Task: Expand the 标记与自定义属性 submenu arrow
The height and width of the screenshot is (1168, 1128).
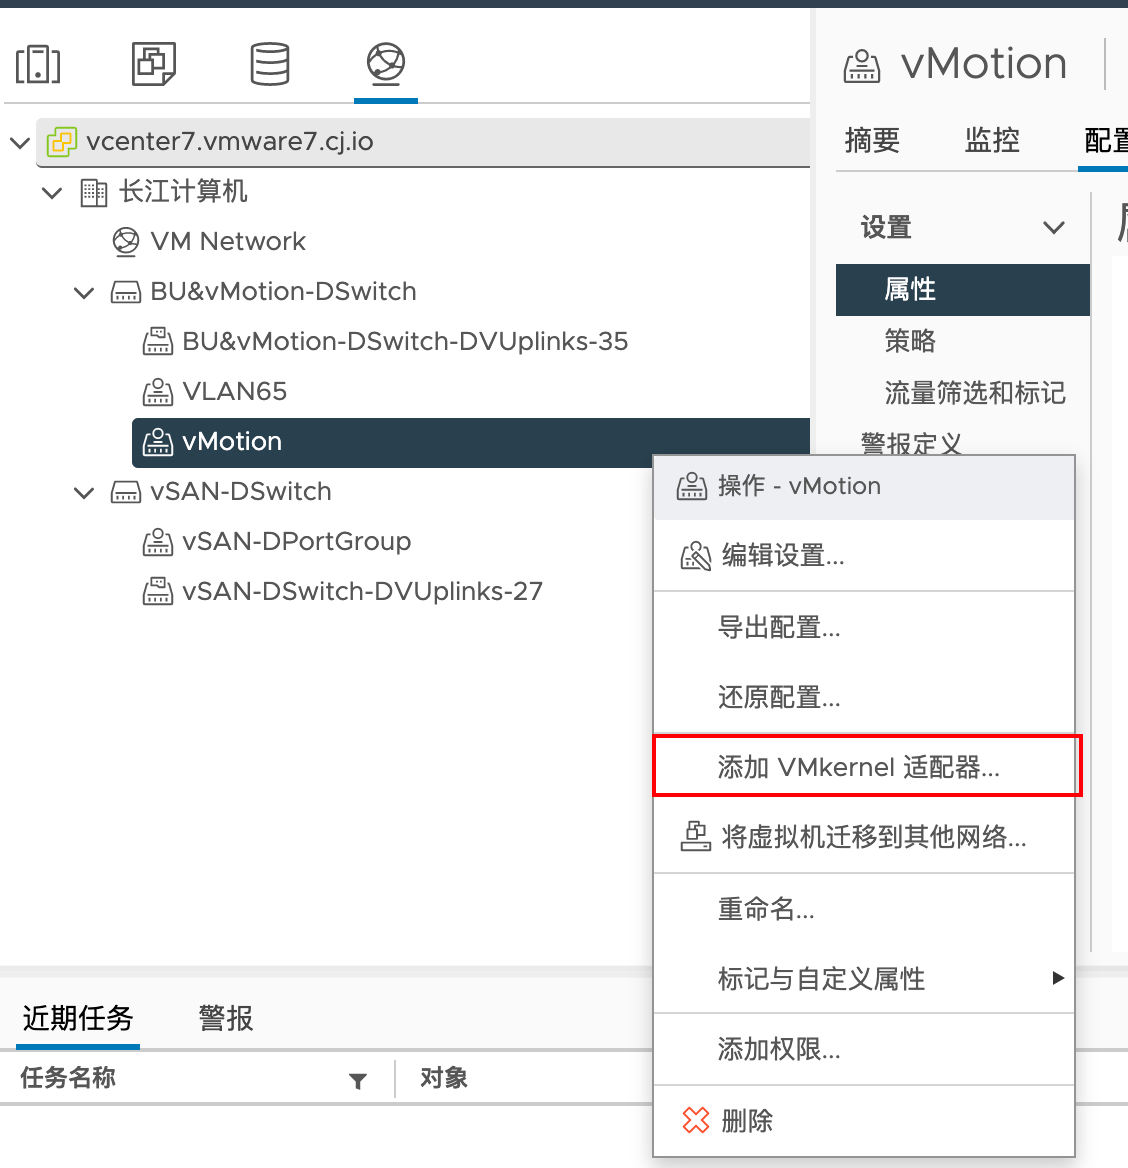Action: tap(1058, 978)
